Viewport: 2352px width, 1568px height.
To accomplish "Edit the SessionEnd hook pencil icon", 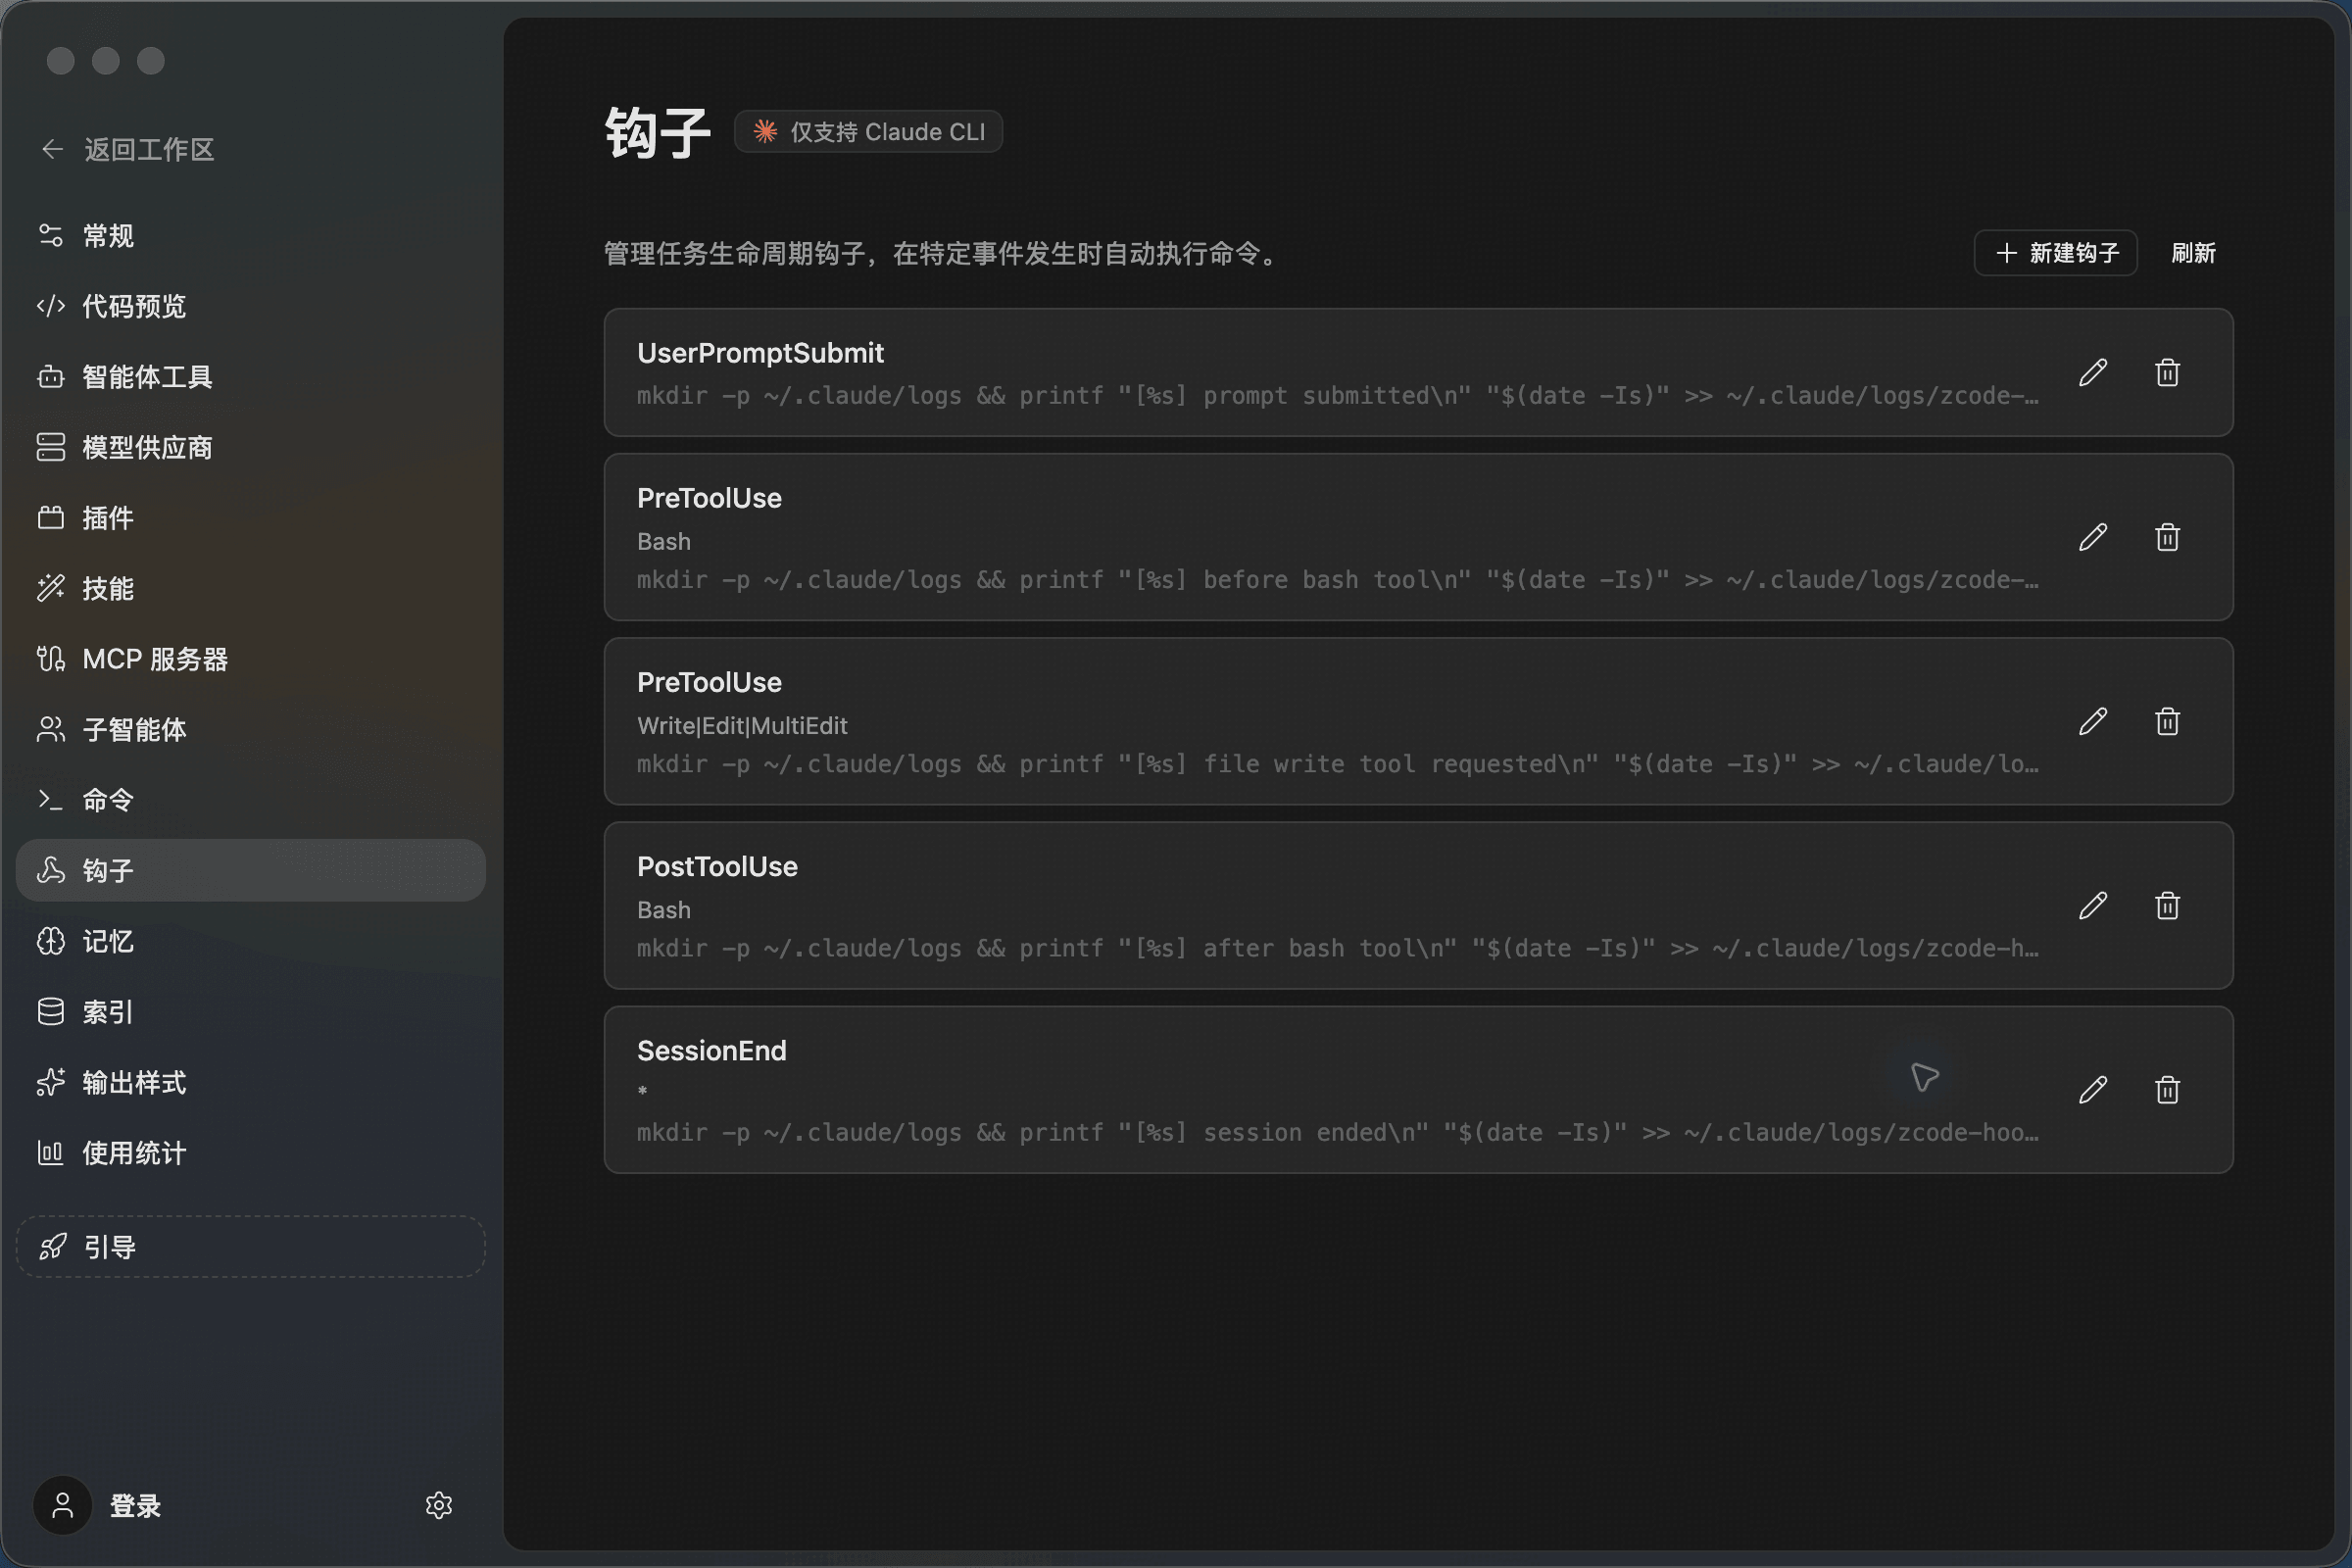I will tap(2093, 1089).
